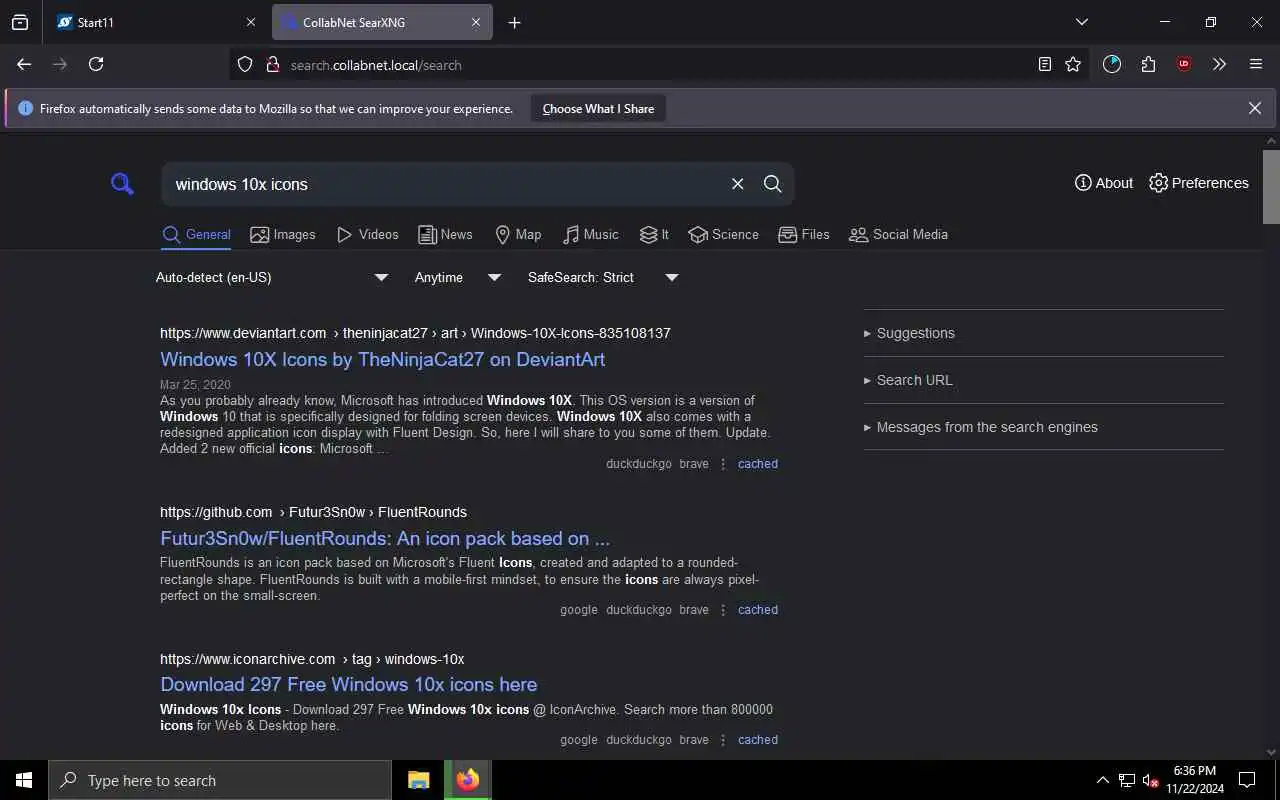Screen dimensions: 1280x800
Task: Bookmark this page with star
Action: pos(1073,64)
